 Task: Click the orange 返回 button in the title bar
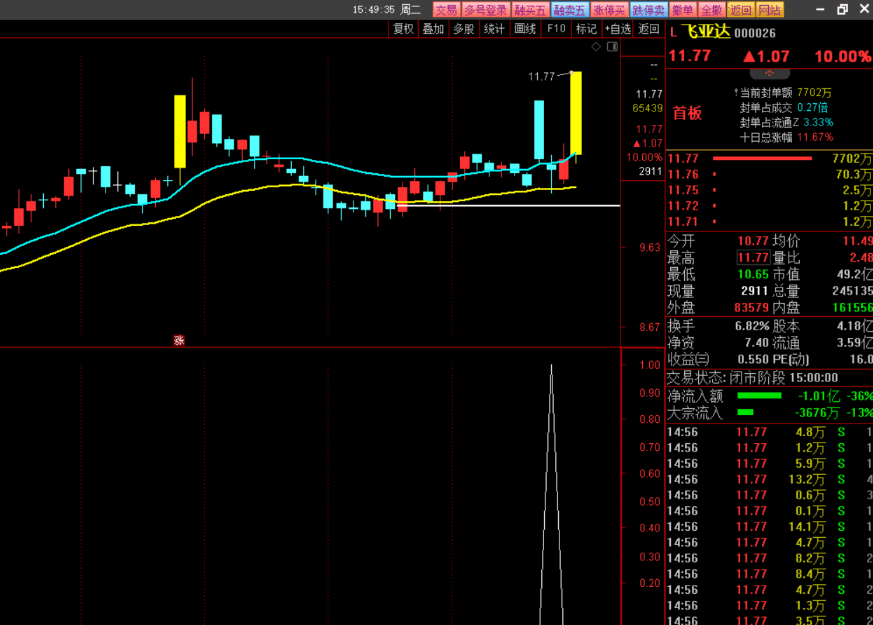pos(740,10)
